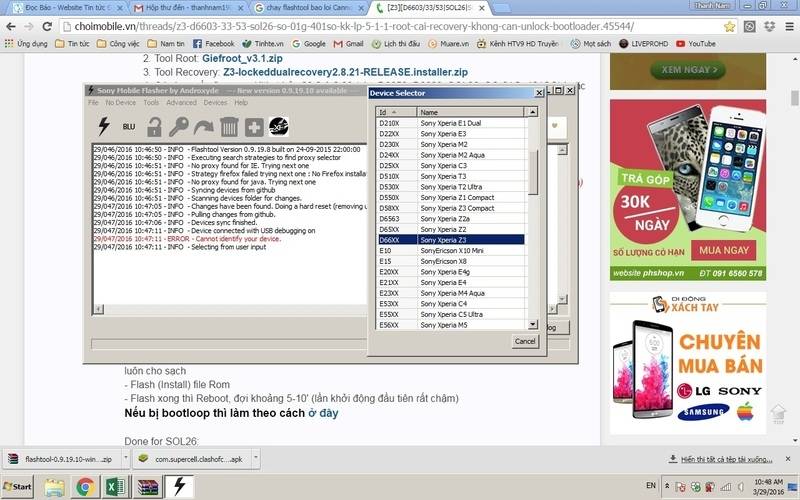Click the Start button
The image size is (800, 500).
(x=17, y=486)
